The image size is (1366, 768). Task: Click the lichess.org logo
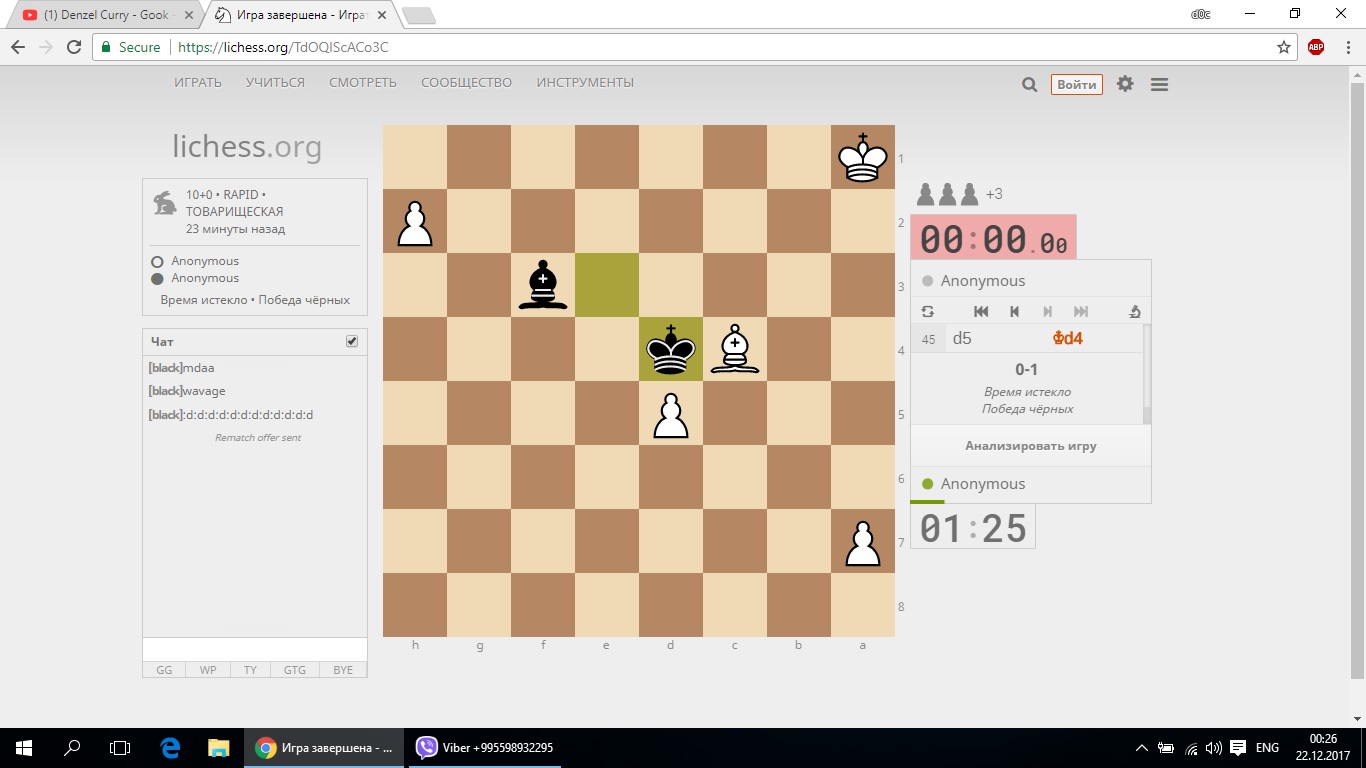click(247, 147)
